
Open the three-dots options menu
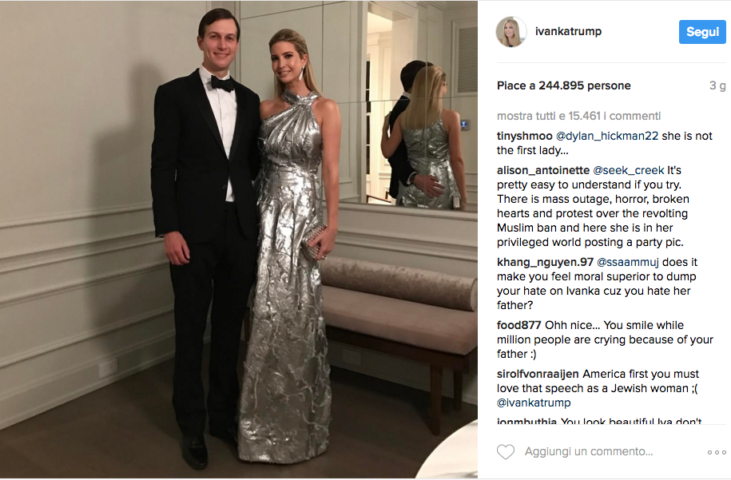[717, 452]
